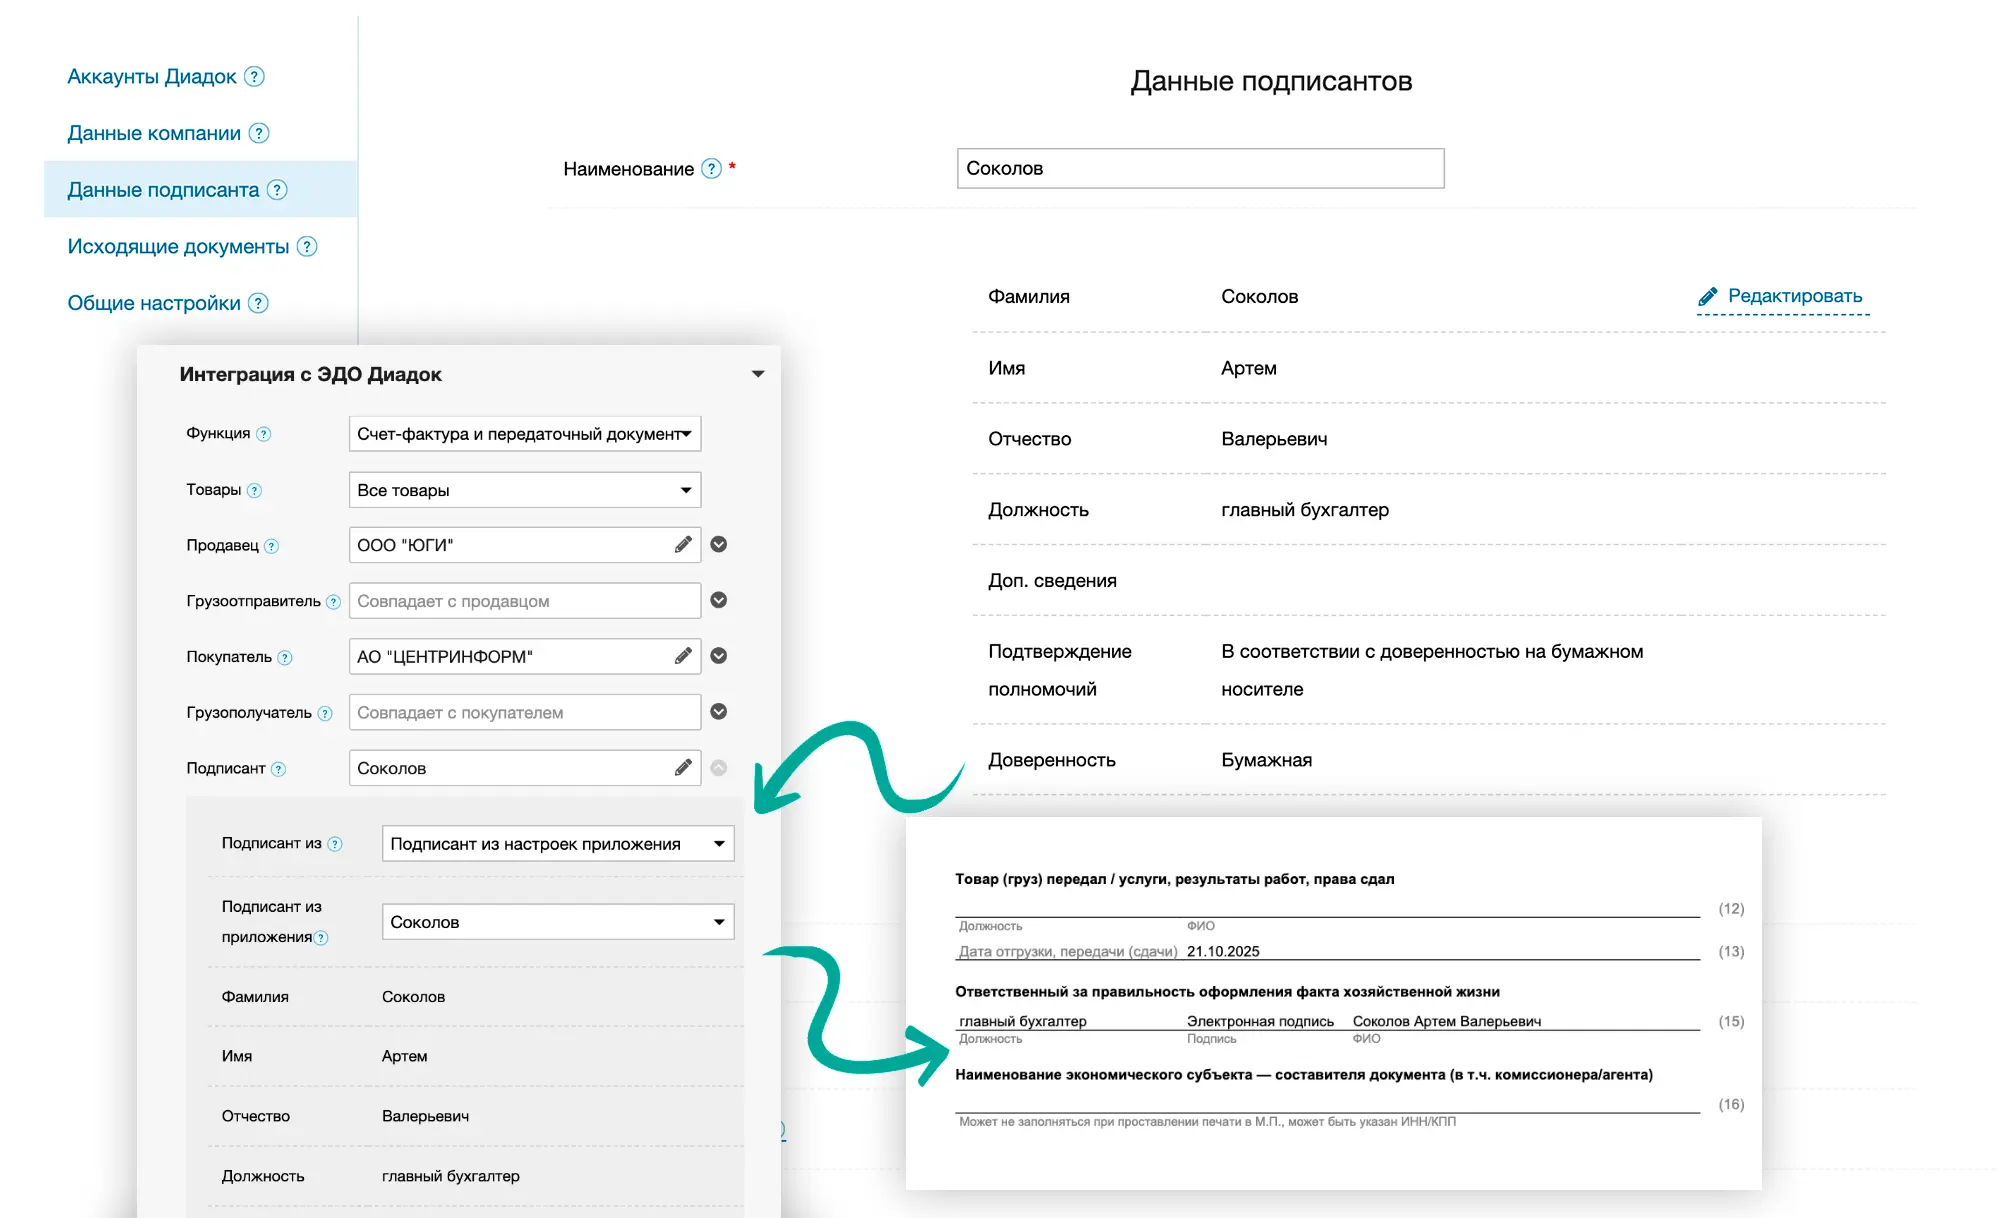Click help icon next to Функция label
This screenshot has width=2000, height=1218.
[264, 434]
